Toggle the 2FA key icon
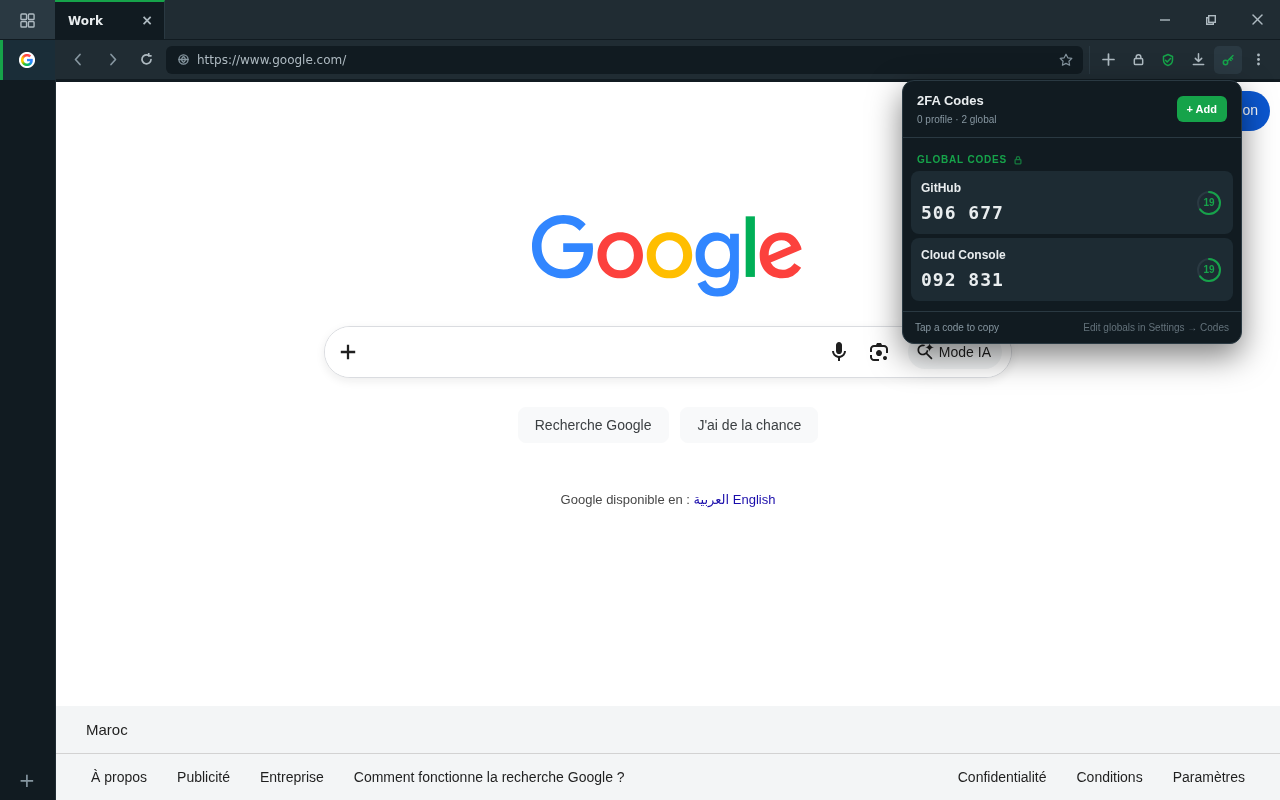This screenshot has width=1280, height=800. pyautogui.click(x=1228, y=60)
